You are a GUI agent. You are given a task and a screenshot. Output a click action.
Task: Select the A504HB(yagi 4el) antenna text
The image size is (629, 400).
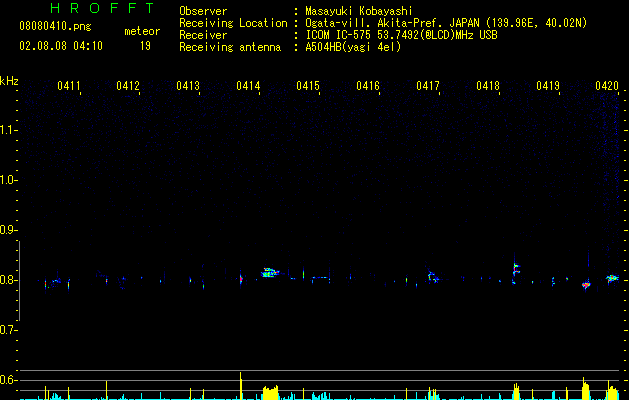tap(353, 47)
